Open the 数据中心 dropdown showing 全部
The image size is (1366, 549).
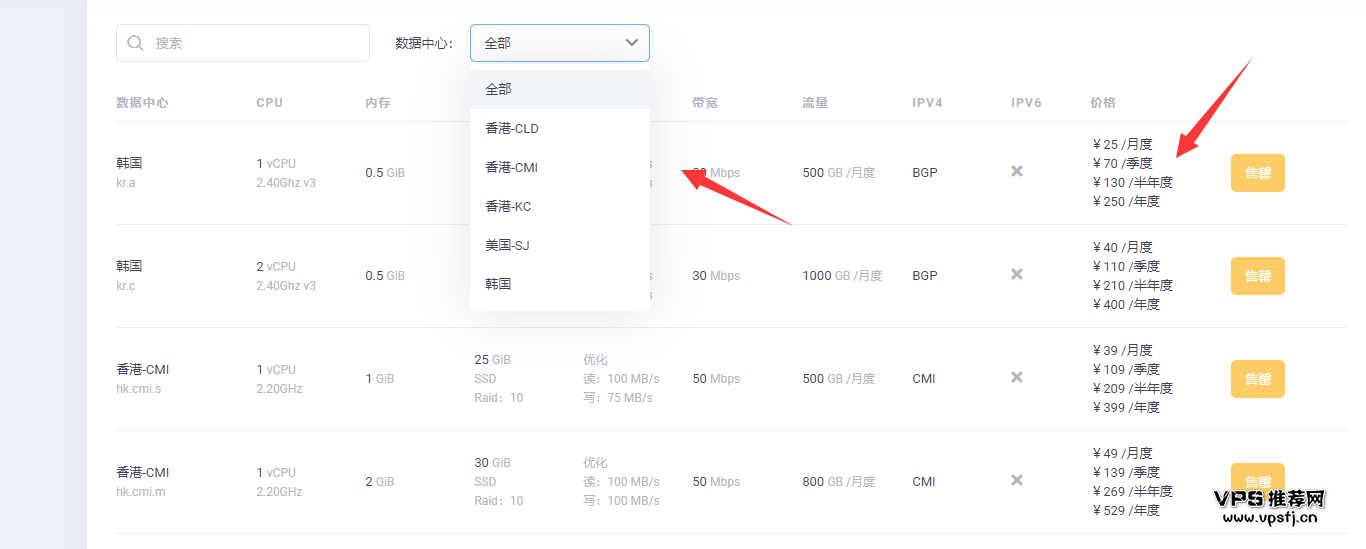tap(560, 43)
